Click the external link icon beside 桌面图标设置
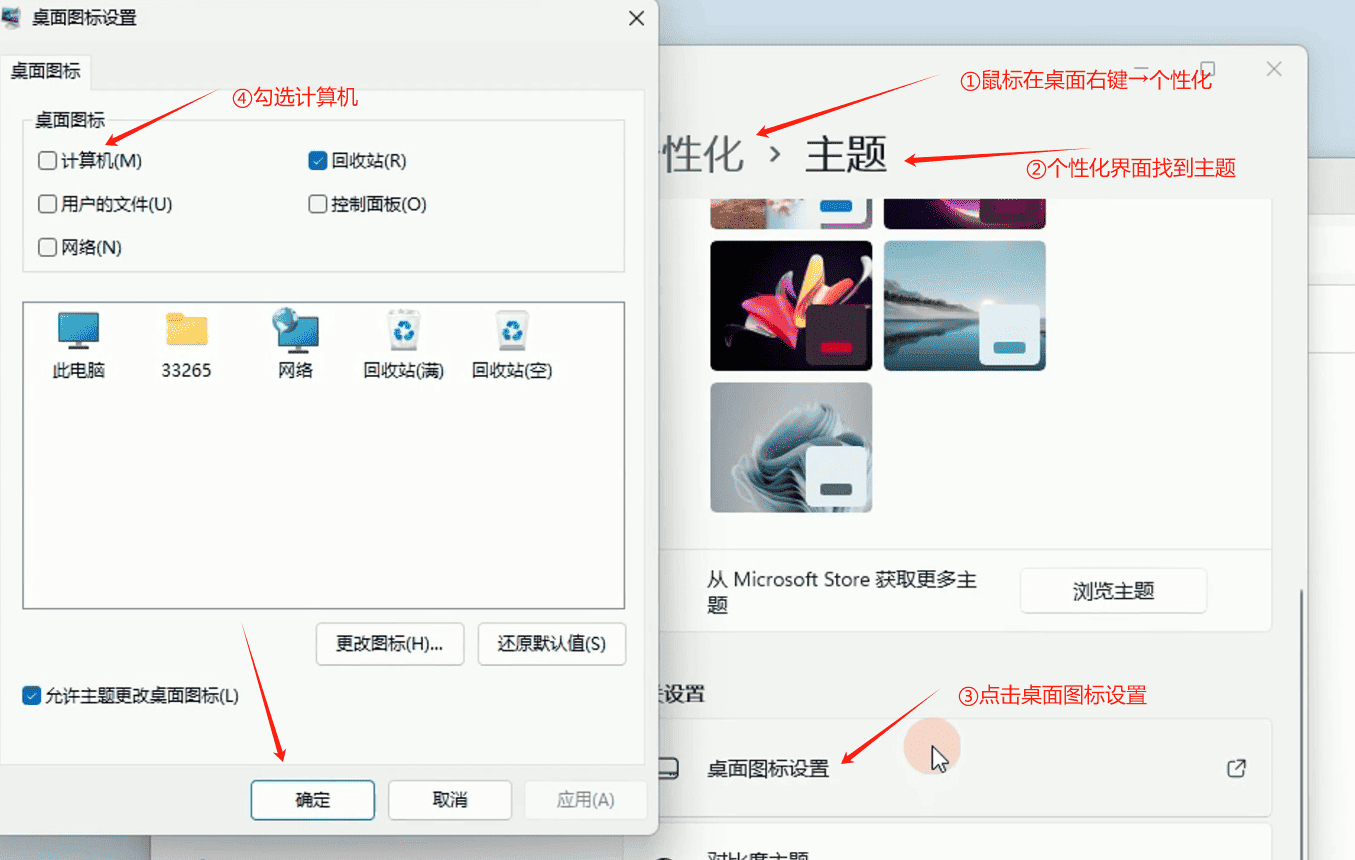Screen dimensions: 1355x860 click(x=1236, y=769)
